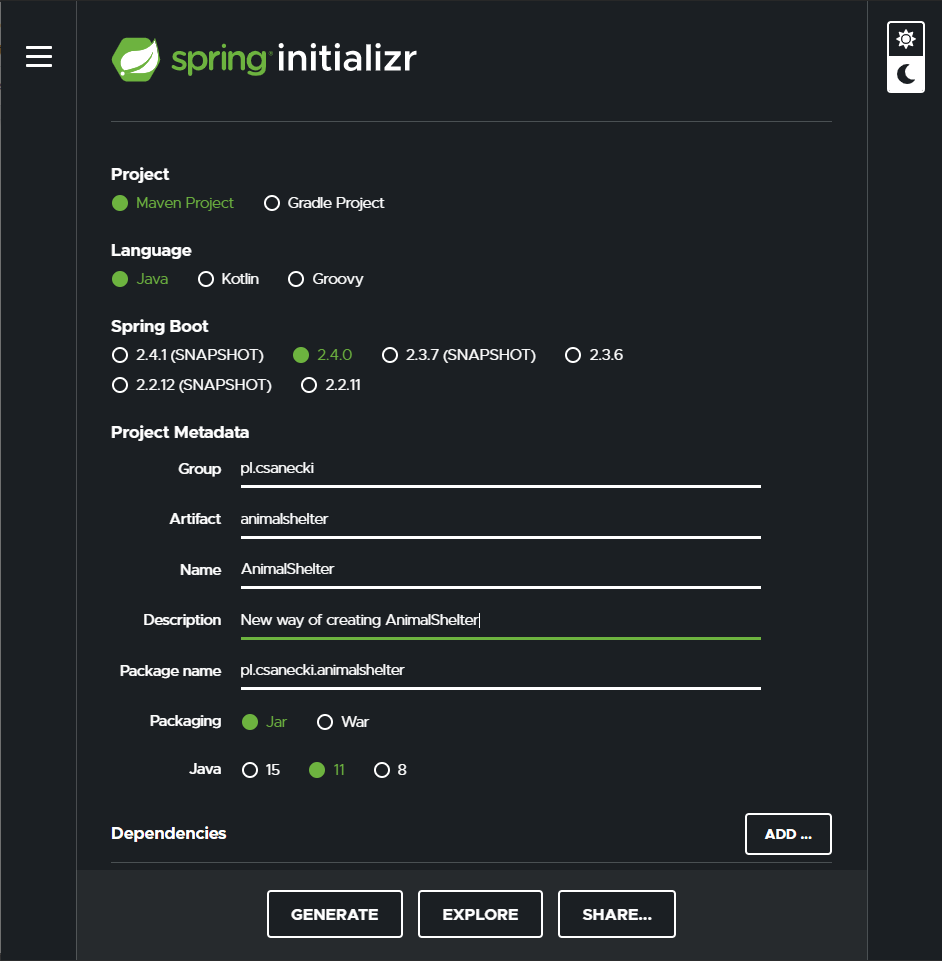The width and height of the screenshot is (942, 961).
Task: Open the hamburger menu
Action: (39, 56)
